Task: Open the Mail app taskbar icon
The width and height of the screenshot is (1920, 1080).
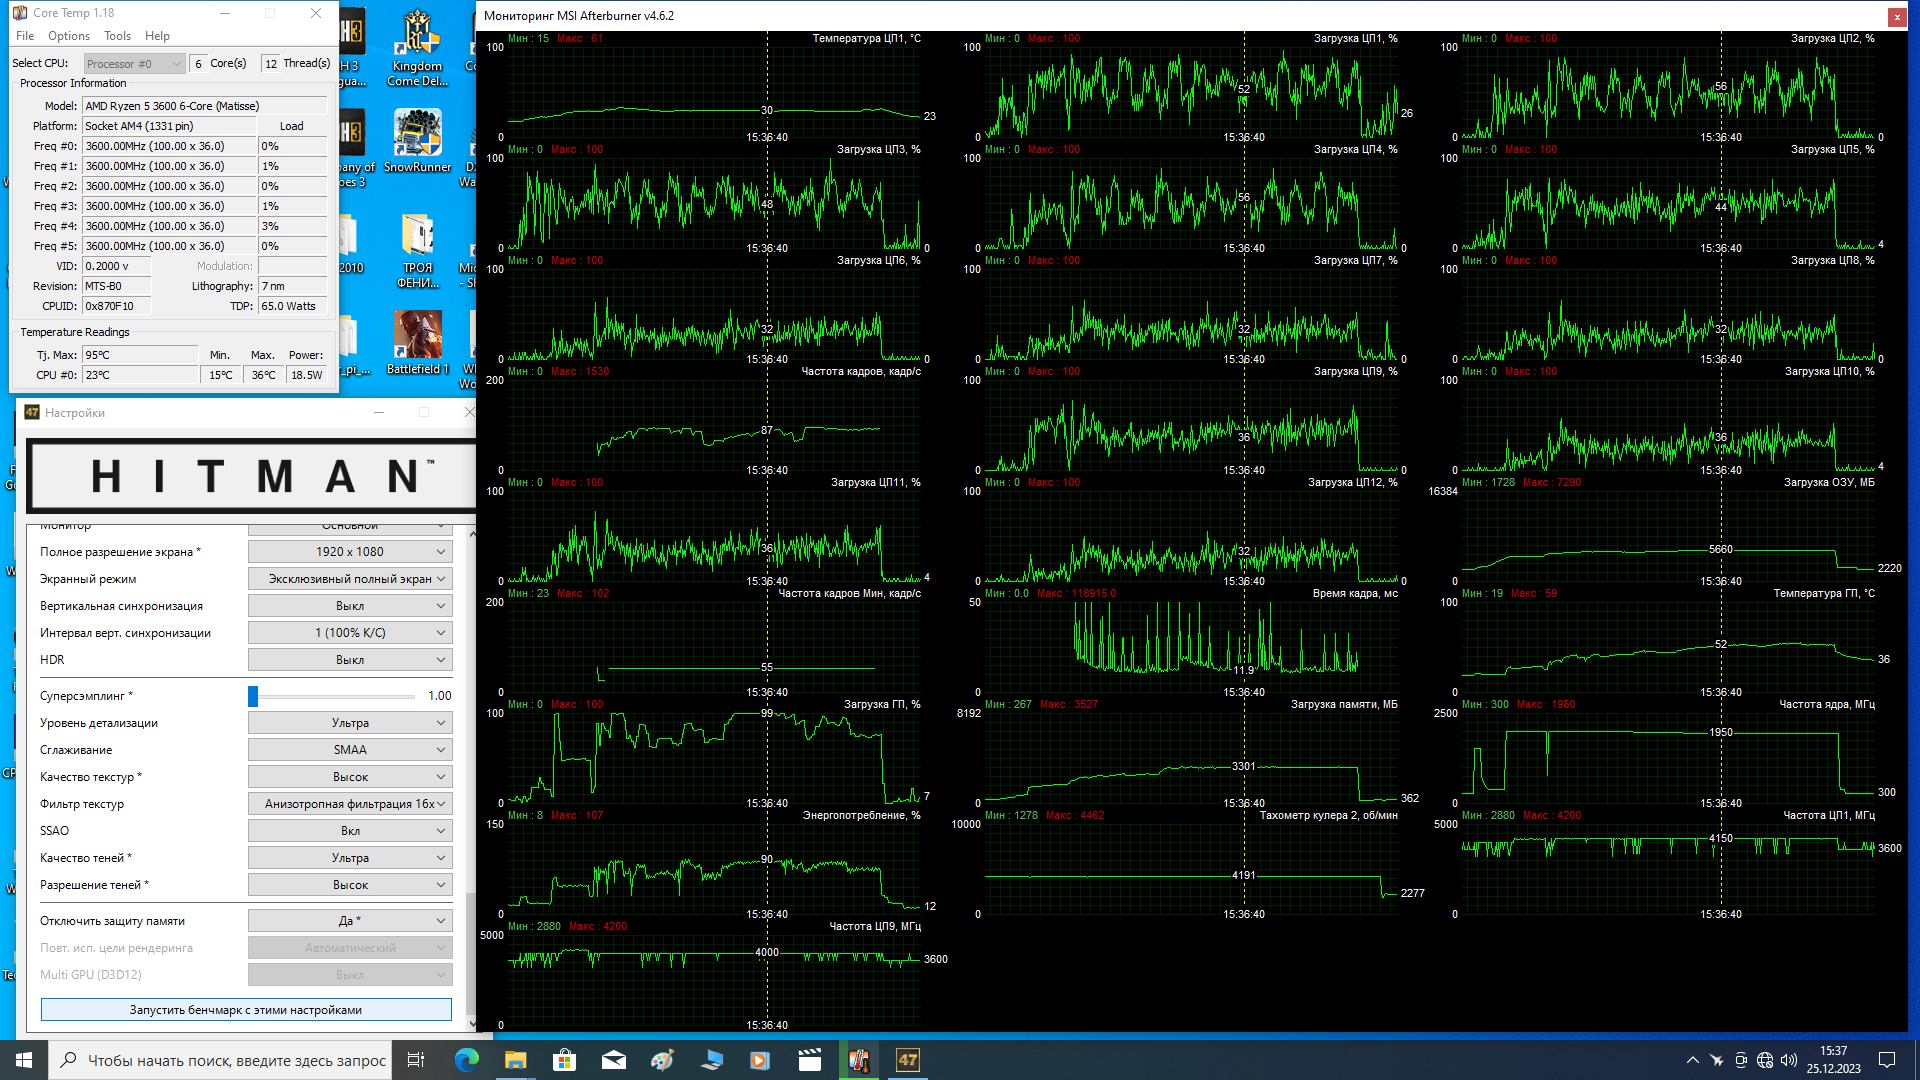Action: click(x=613, y=1060)
